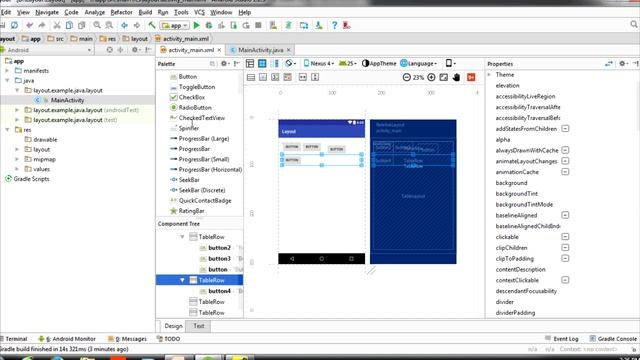Viewport: 640px width, 360px height.
Task: Click the Redo arrow icon
Action: (42, 25)
